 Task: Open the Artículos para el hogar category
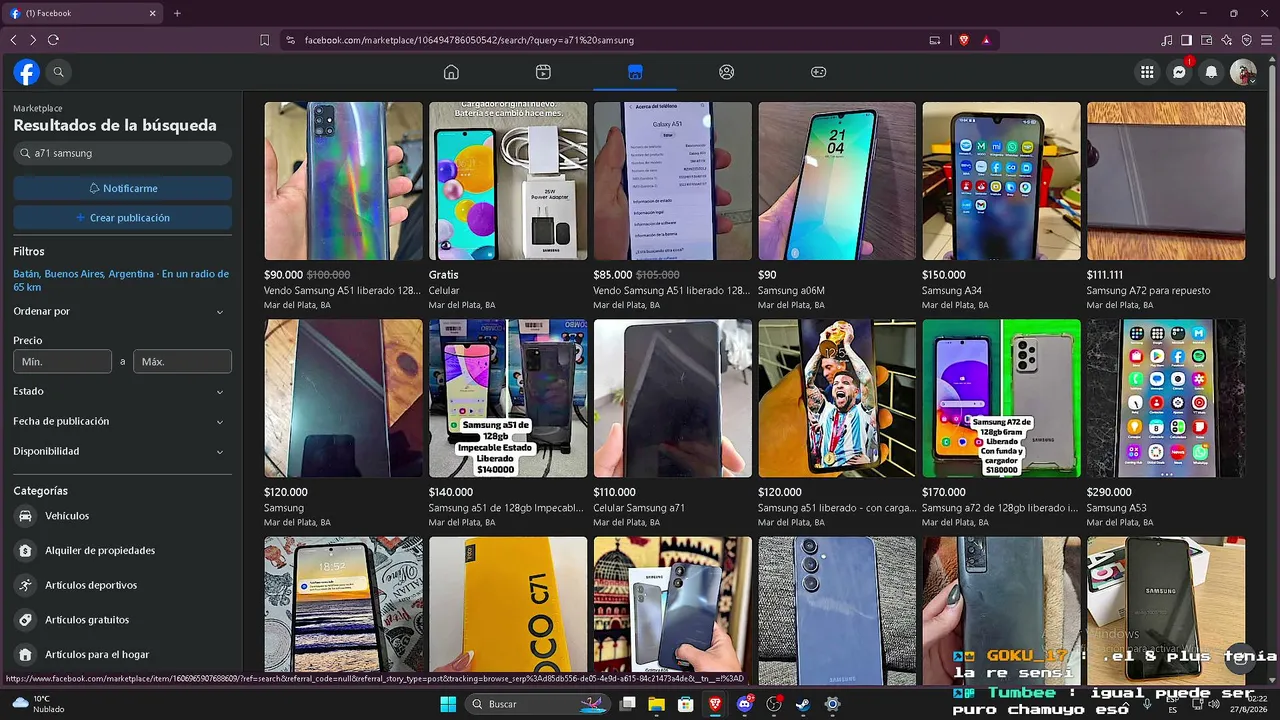tap(122, 654)
